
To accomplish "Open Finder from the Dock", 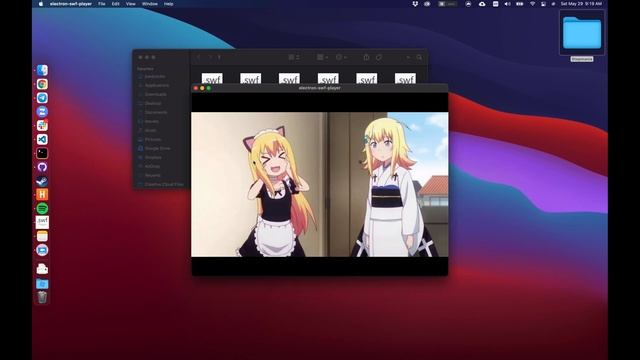I will coord(42,70).
